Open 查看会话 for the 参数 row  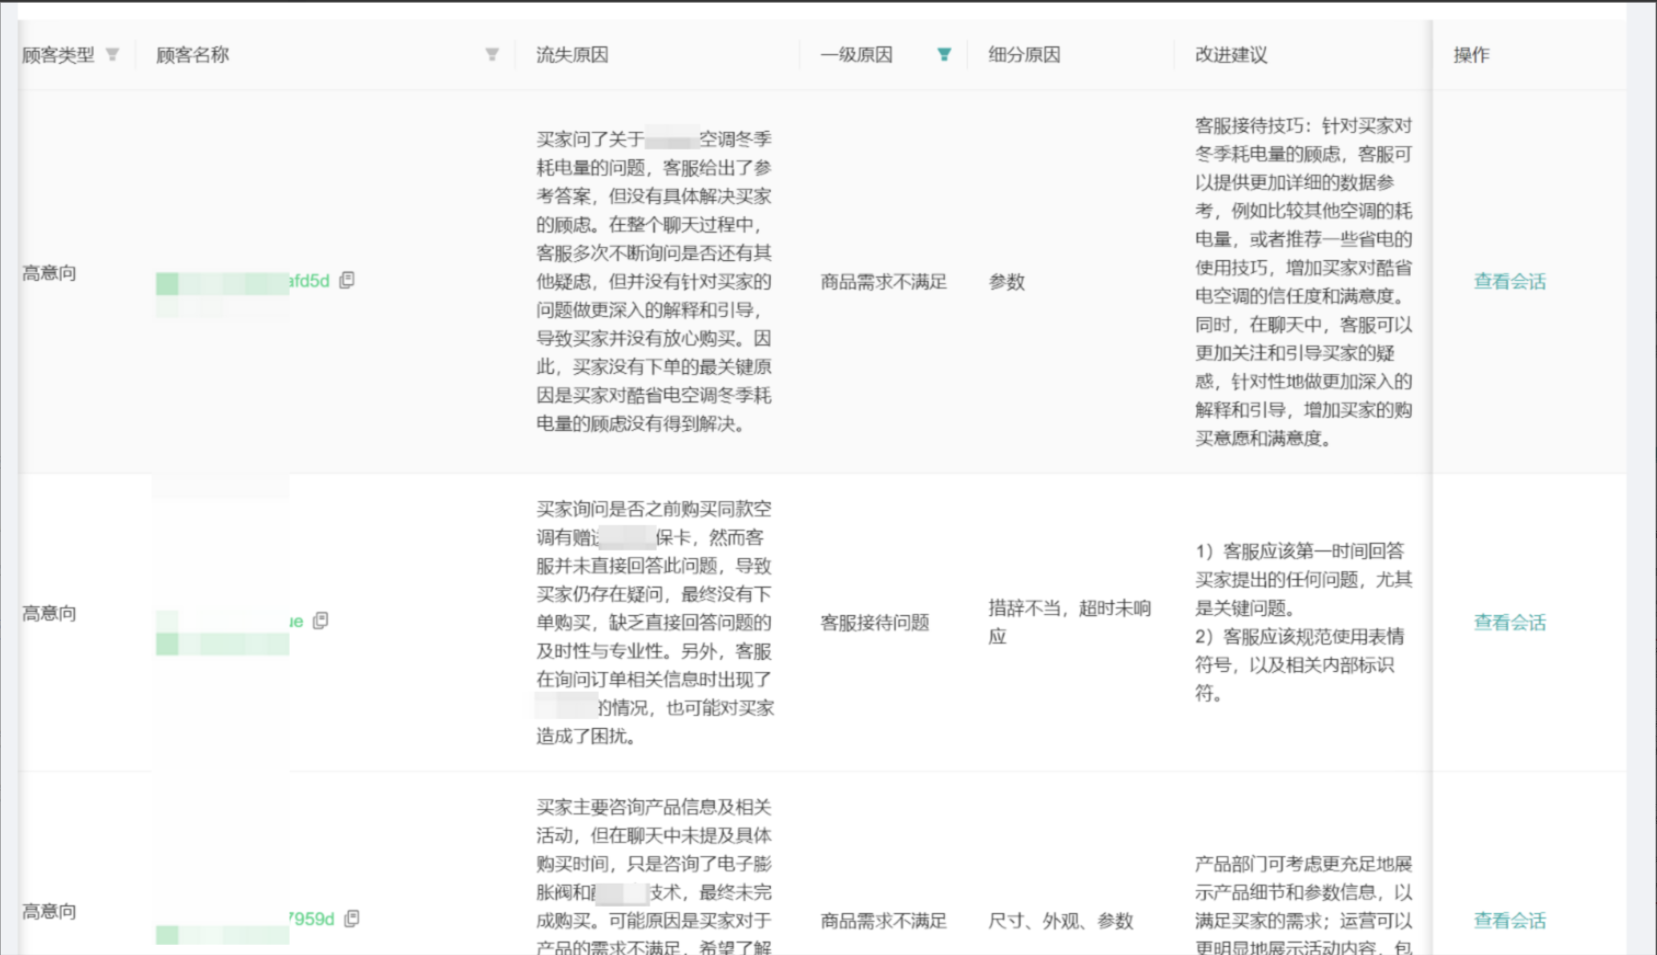[x=1509, y=282]
